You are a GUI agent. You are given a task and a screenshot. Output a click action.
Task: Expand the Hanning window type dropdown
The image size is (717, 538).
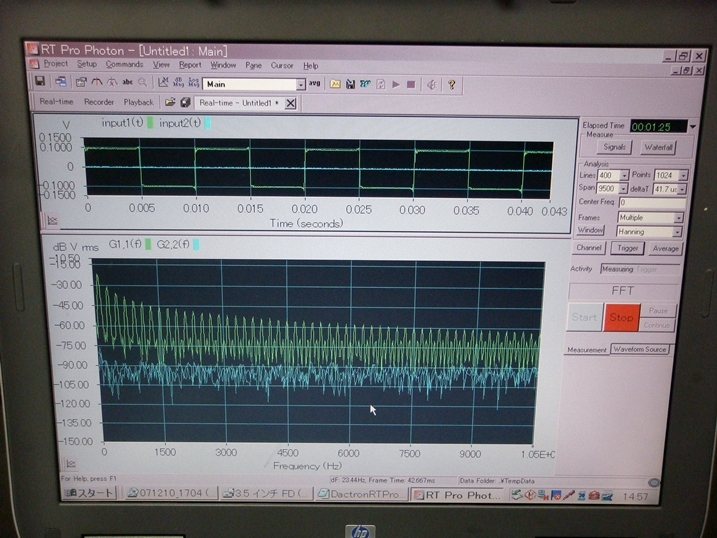[x=677, y=232]
